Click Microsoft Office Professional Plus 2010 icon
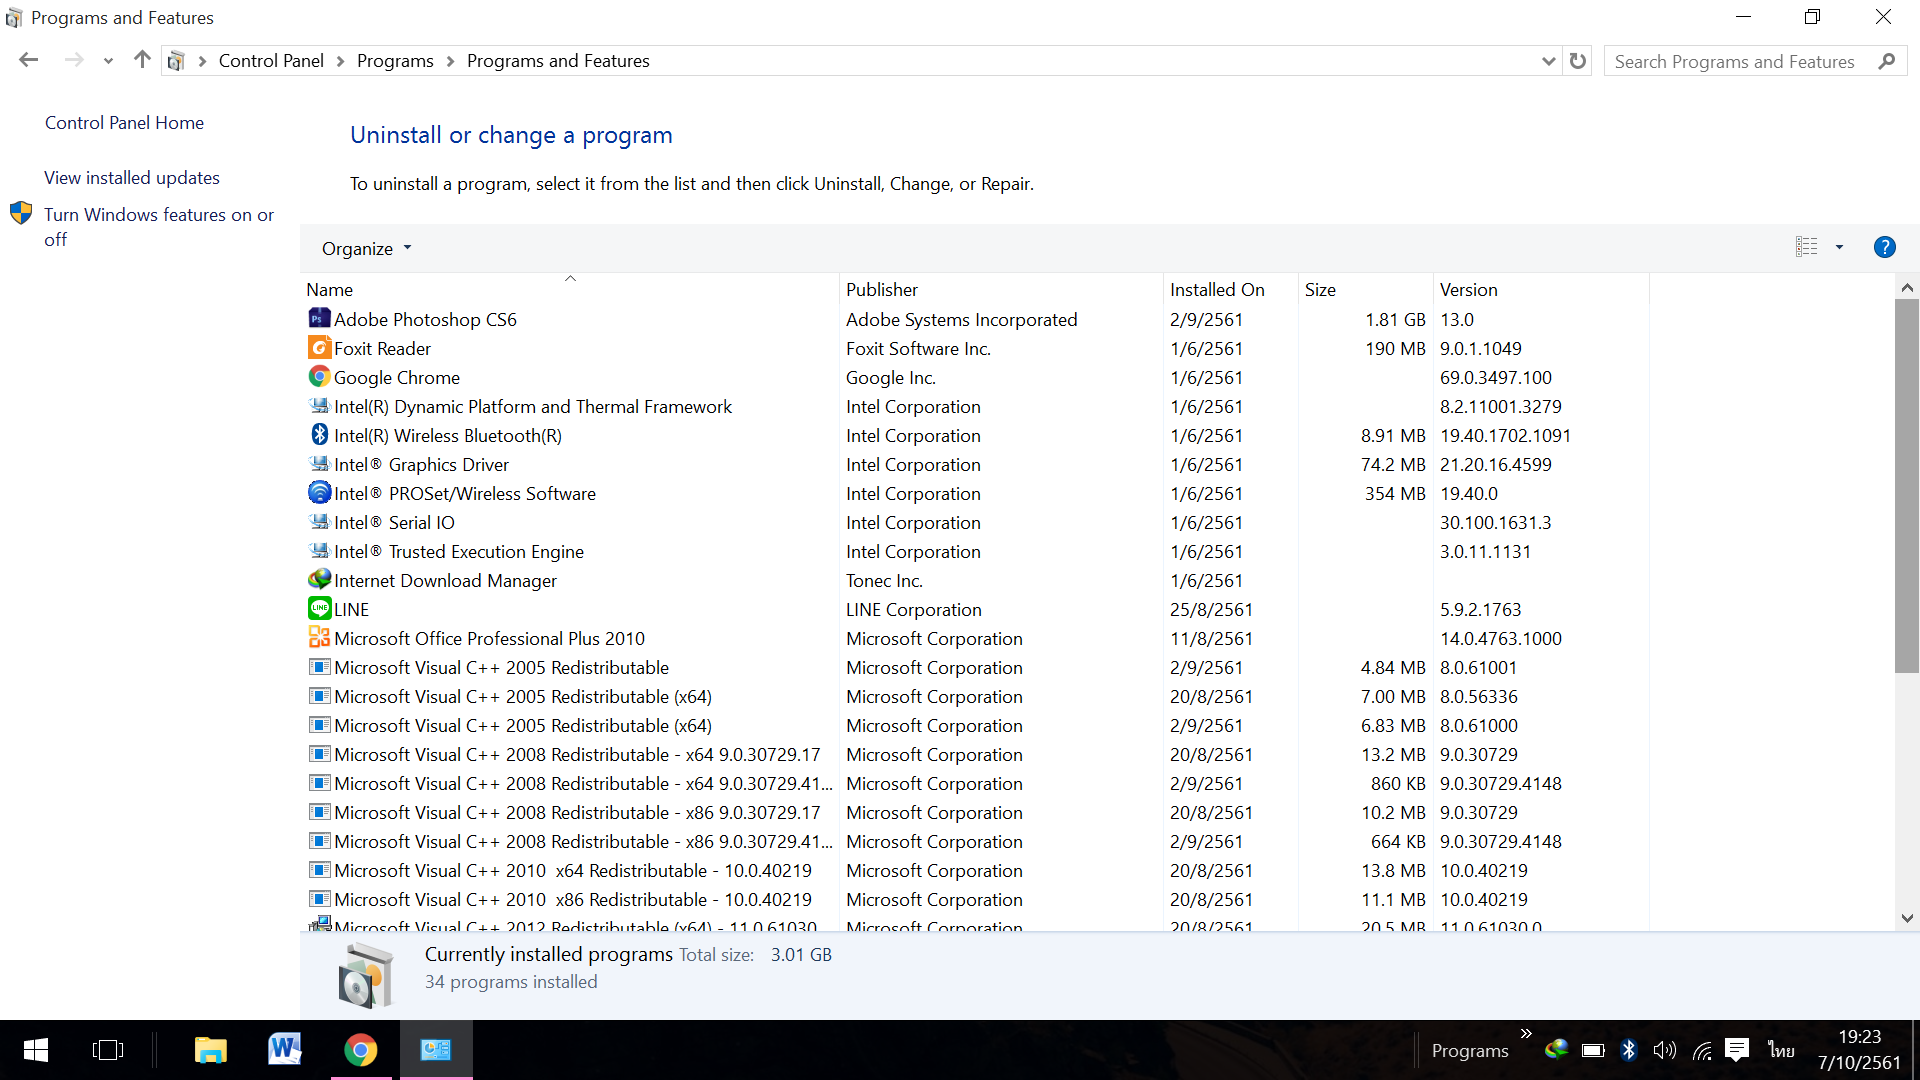Image resolution: width=1920 pixels, height=1080 pixels. click(x=319, y=638)
